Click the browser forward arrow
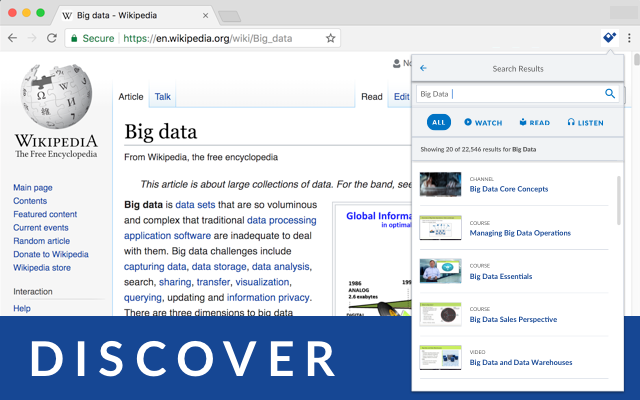The height and width of the screenshot is (400, 640). click(x=32, y=38)
